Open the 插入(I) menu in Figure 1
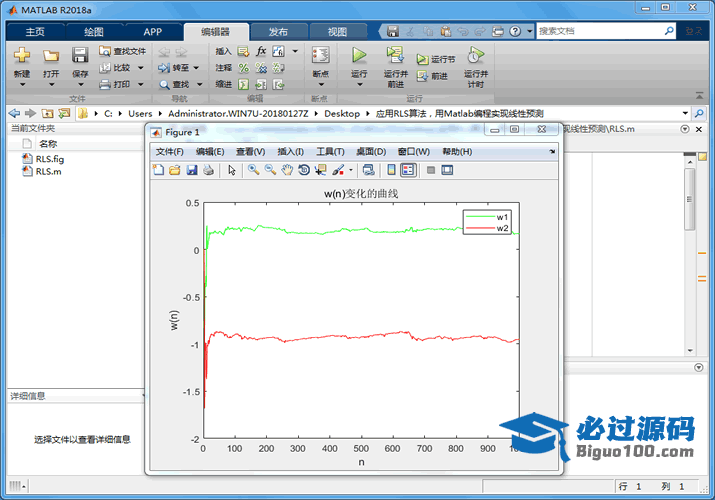The width and height of the screenshot is (715, 500). 290,151
